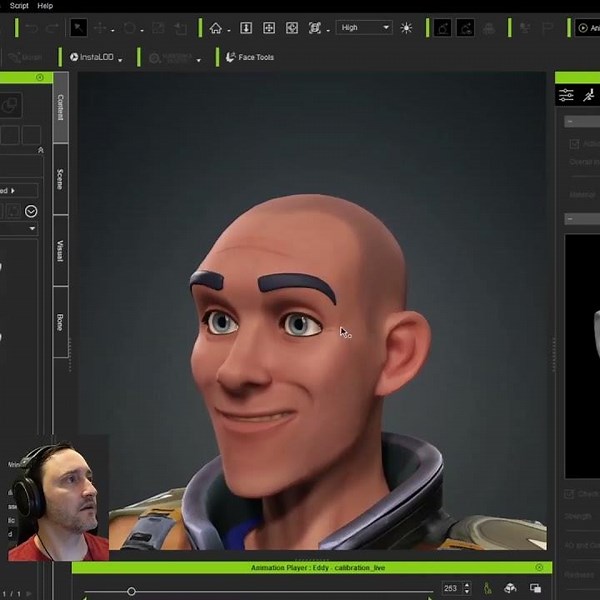
Task: Activate the Select arrow tool
Action: point(78,28)
